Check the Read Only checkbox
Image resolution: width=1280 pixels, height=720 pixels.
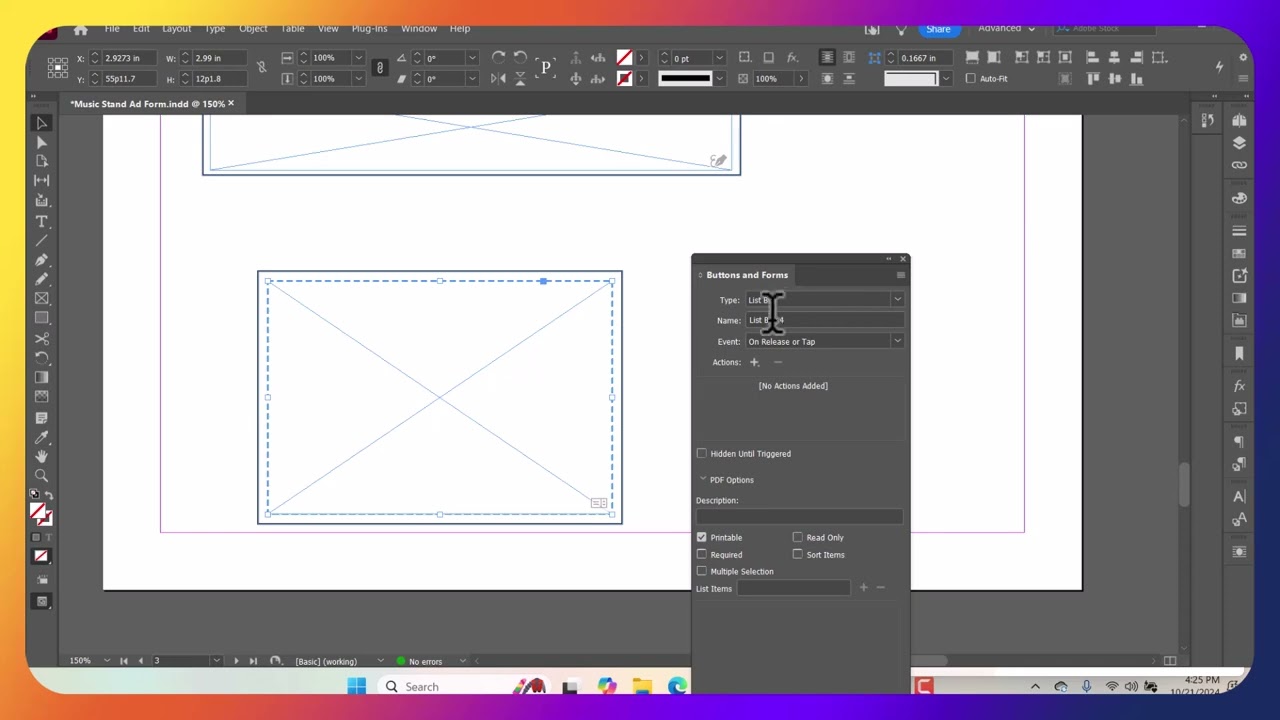[797, 538]
